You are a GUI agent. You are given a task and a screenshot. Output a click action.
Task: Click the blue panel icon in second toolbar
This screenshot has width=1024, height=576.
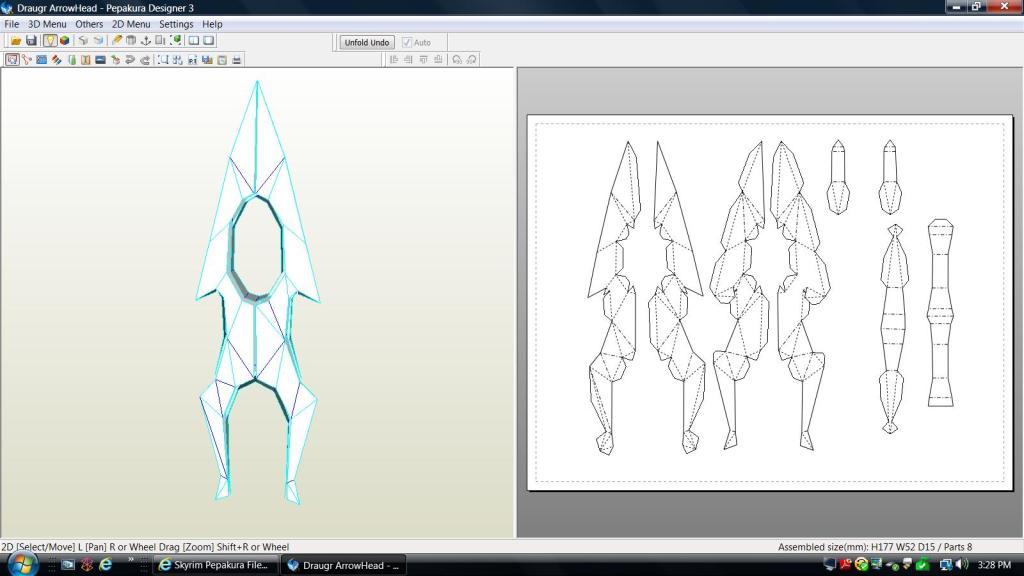coord(42,59)
